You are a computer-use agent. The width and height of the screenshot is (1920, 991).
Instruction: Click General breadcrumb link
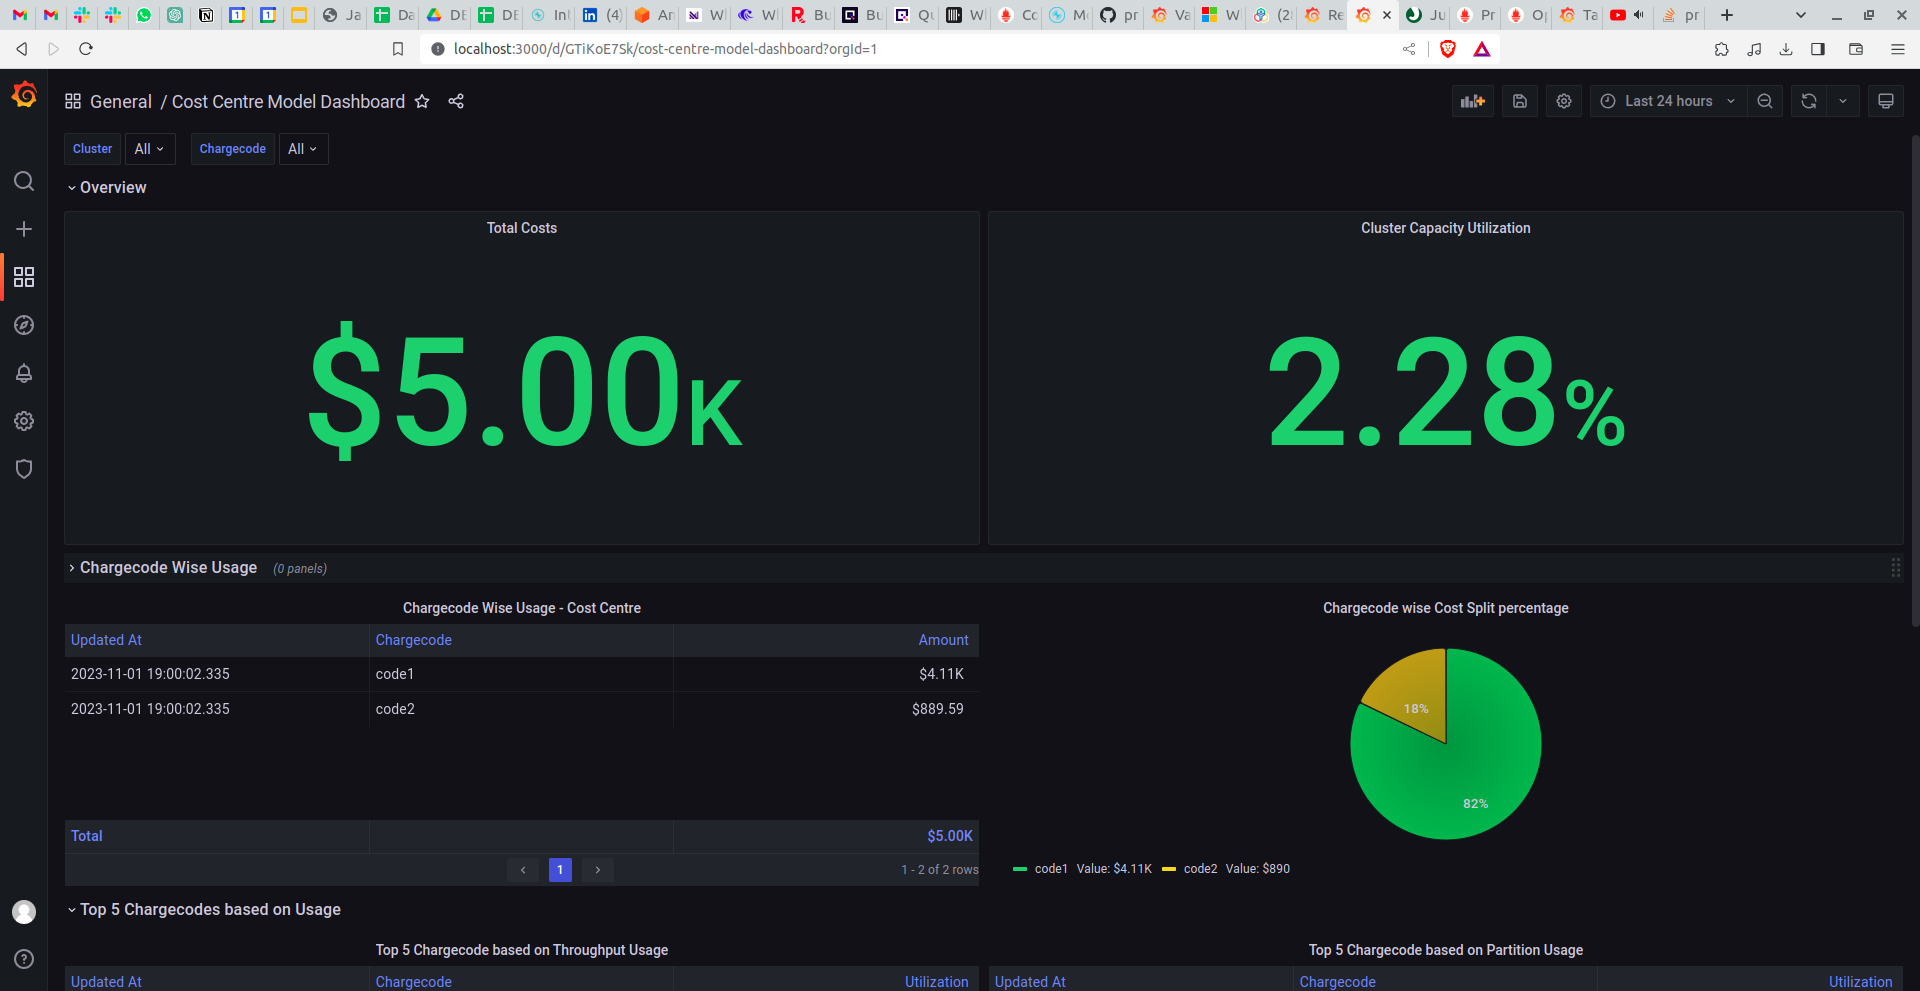(121, 101)
